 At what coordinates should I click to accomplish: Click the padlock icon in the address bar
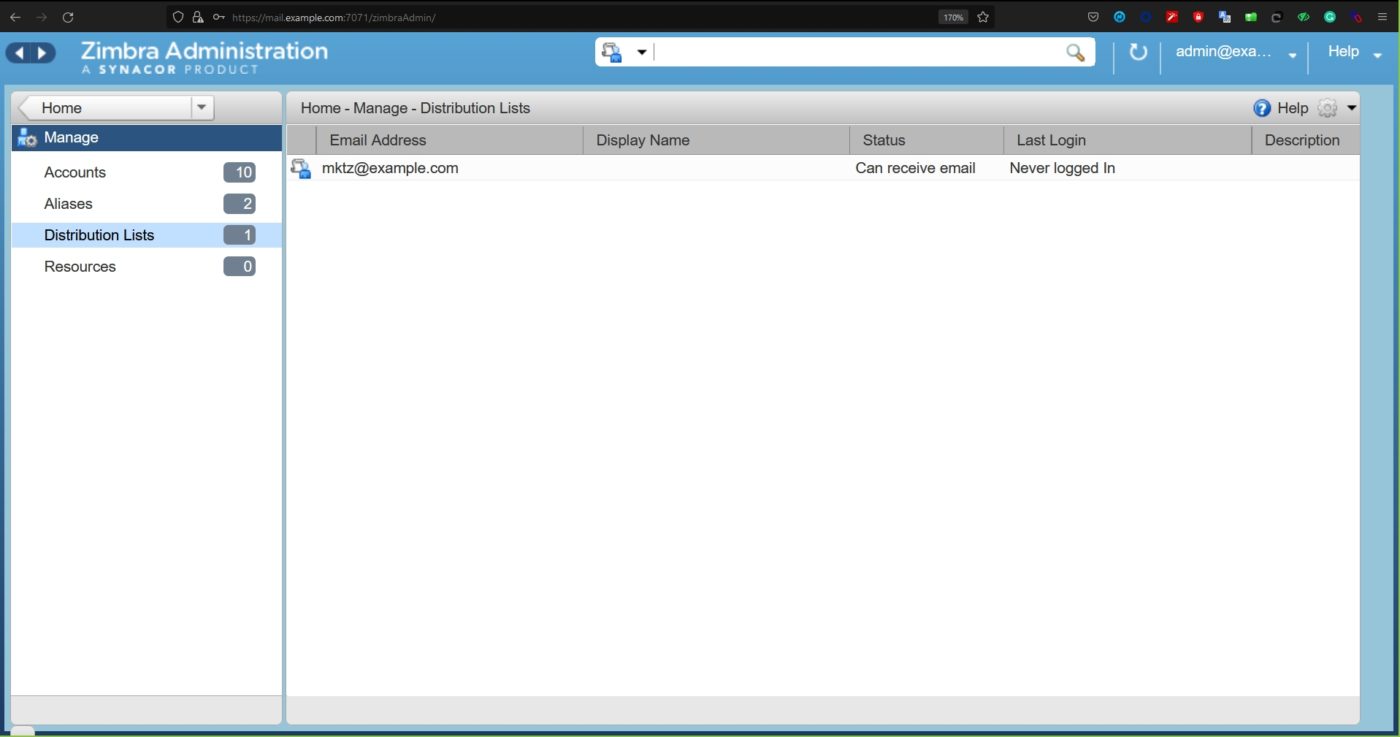coord(198,17)
